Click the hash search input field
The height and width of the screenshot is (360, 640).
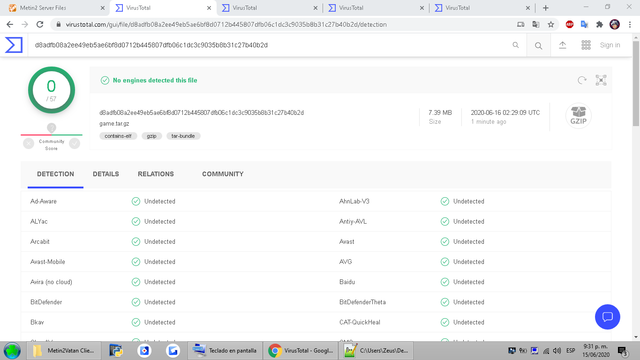coord(269,45)
